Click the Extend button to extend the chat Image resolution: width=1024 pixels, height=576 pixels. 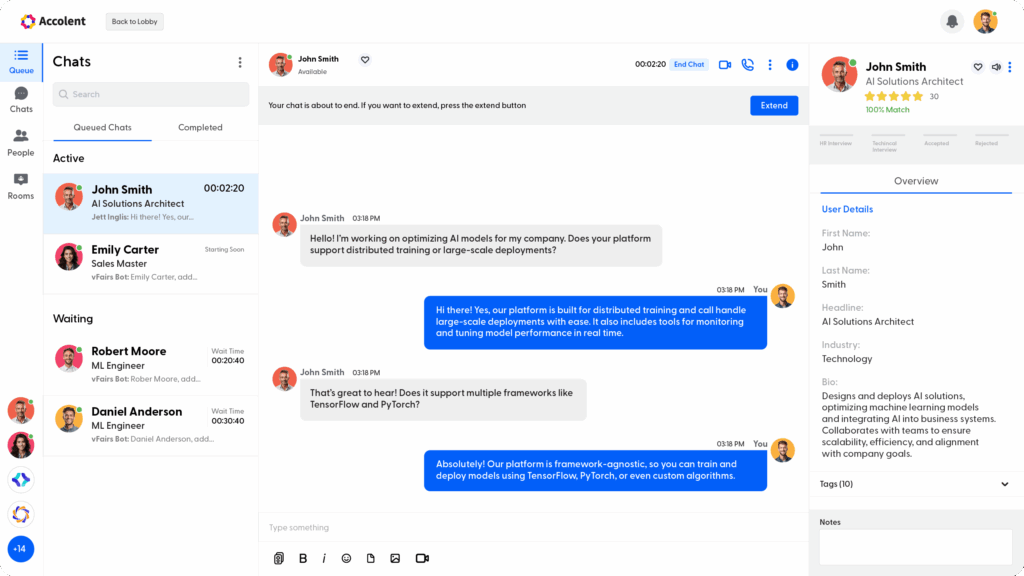tap(774, 104)
